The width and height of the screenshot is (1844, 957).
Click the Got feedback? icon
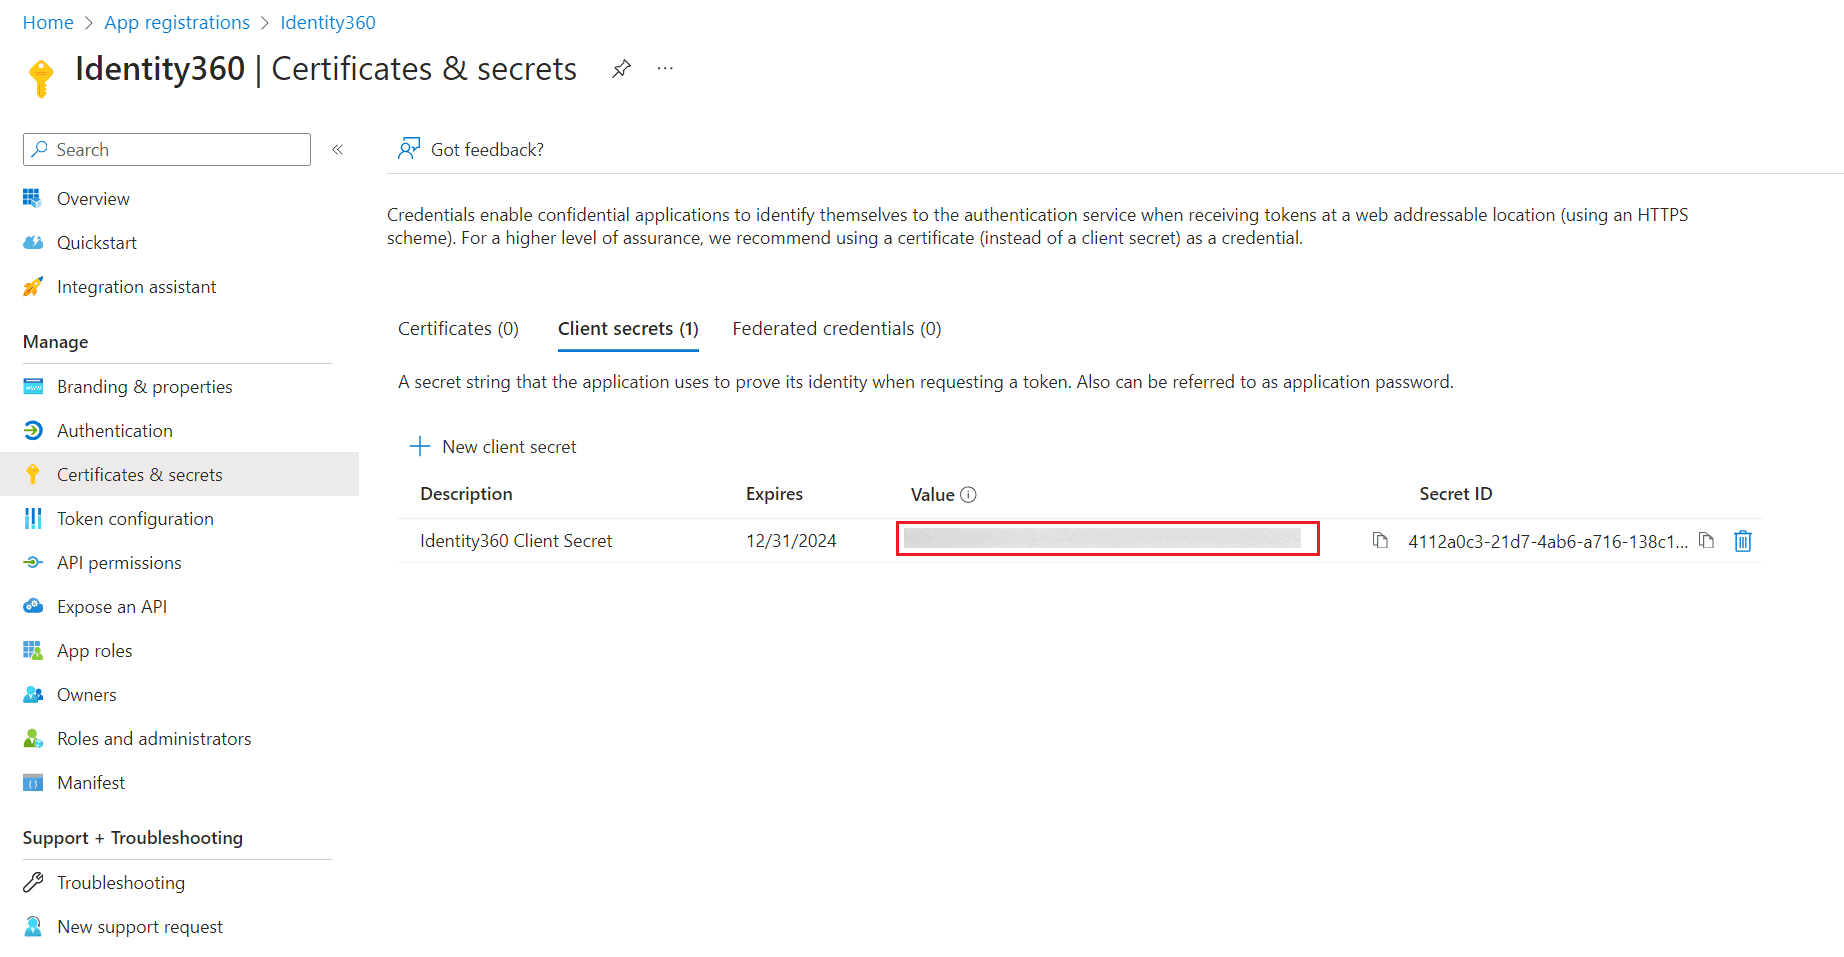(408, 149)
